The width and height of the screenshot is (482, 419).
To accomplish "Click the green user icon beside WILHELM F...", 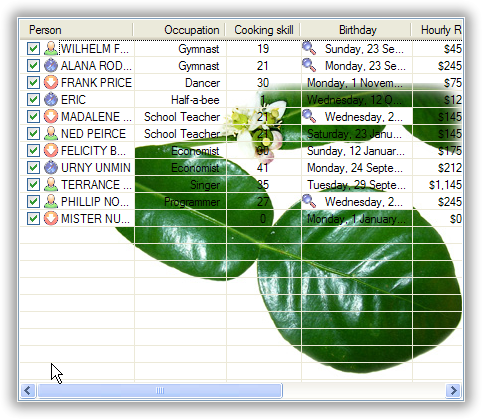I will pos(51,49).
